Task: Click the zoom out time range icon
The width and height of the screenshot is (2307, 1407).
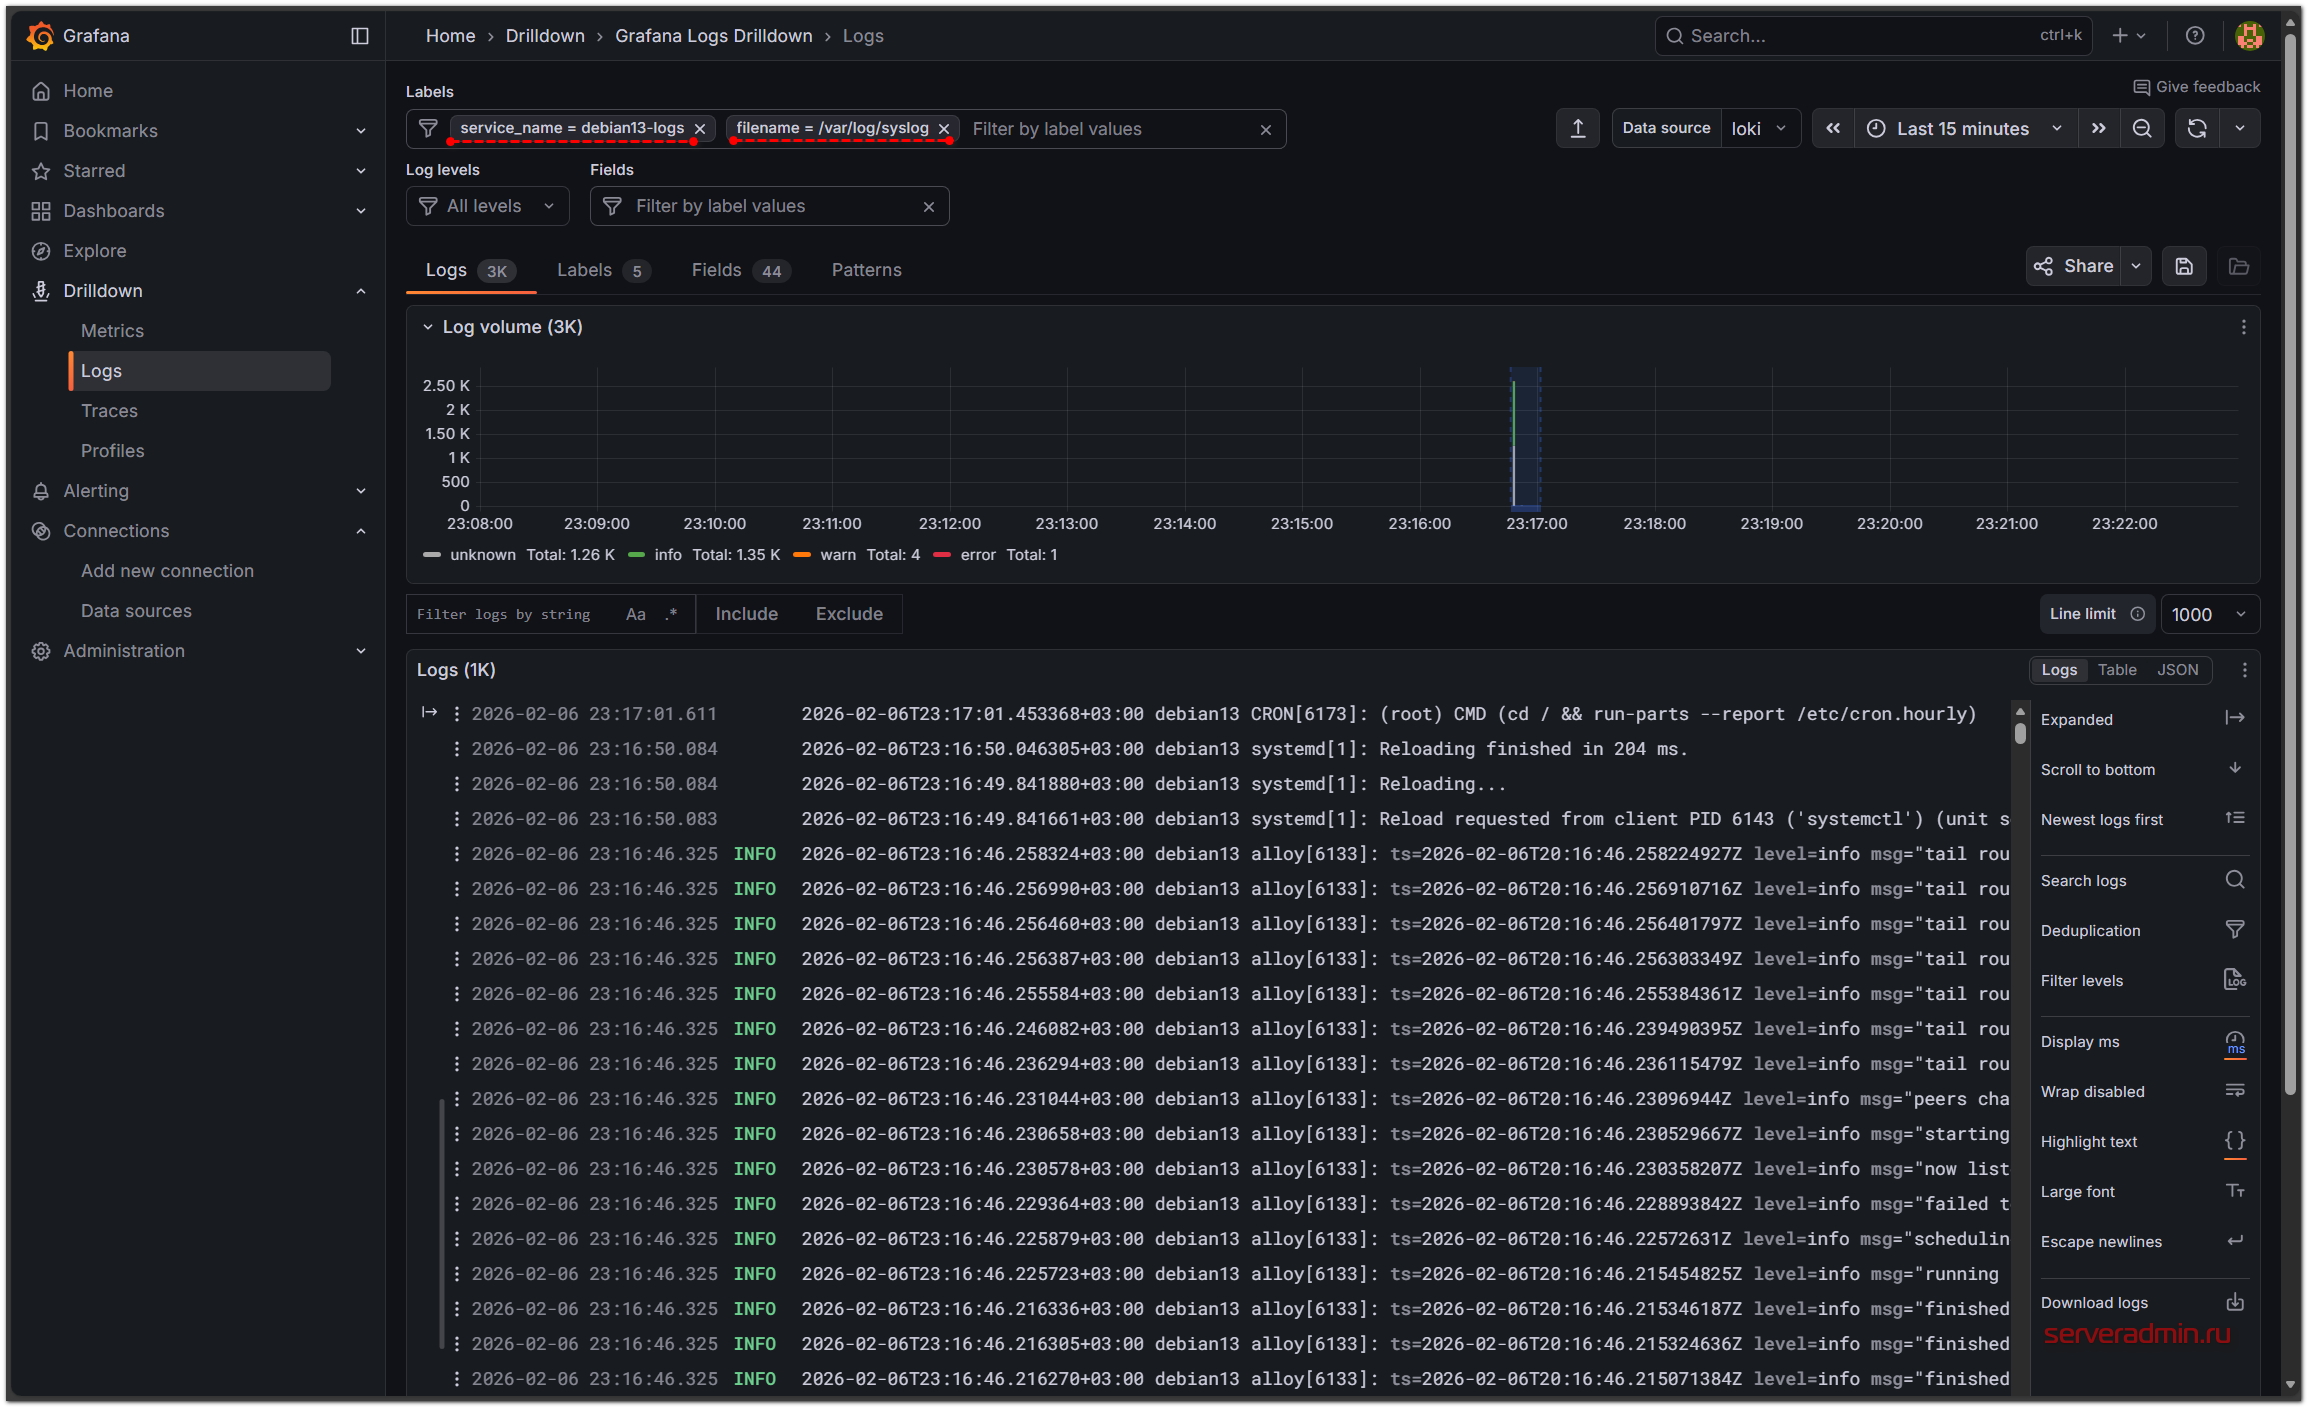Action: pos(2142,129)
